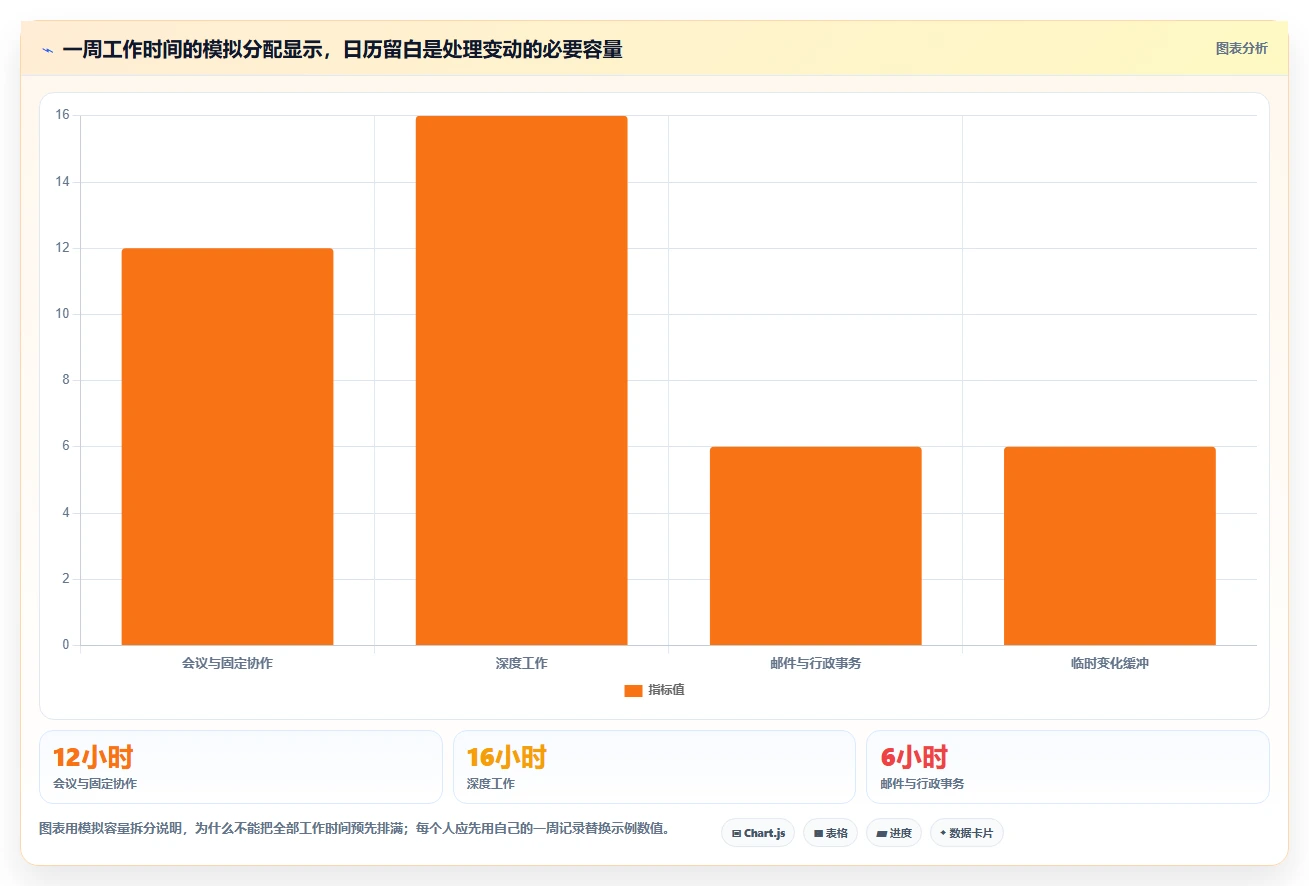Click the y-axis value 10
The width and height of the screenshot is (1309, 886).
(x=63, y=314)
